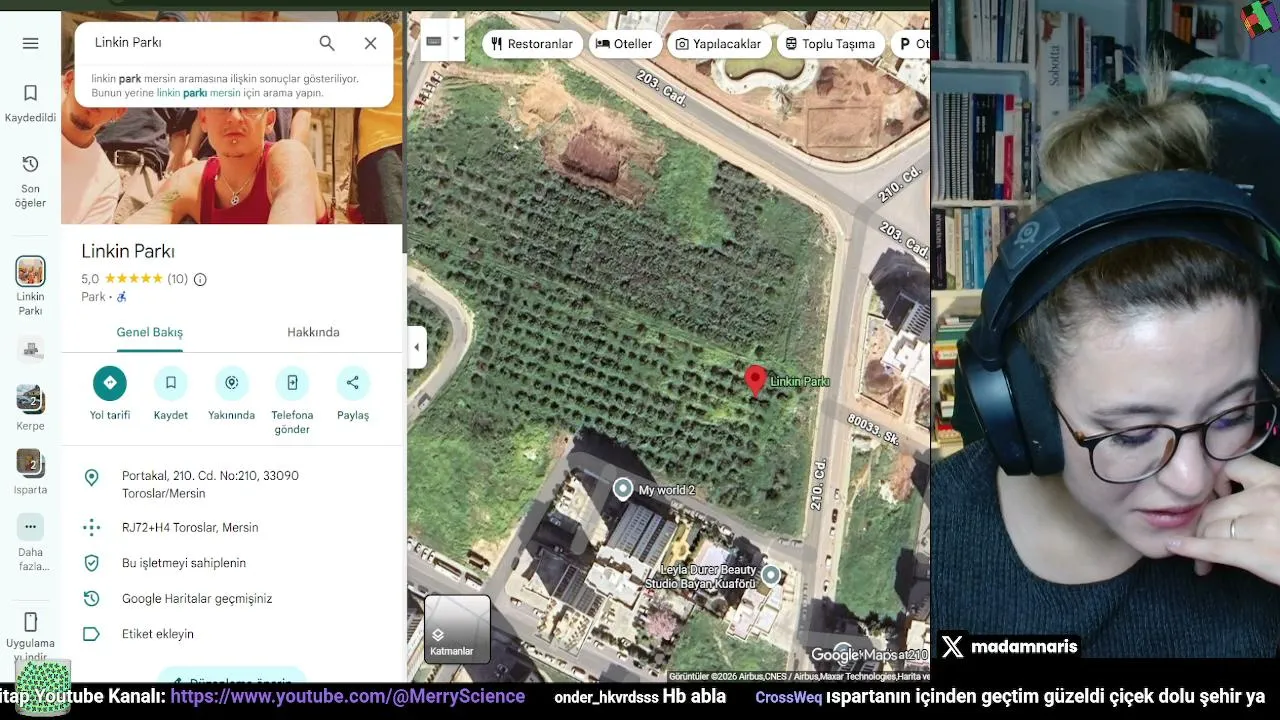Open the input tools dropdown arrow
1280x720 pixels.
pyautogui.click(x=456, y=41)
